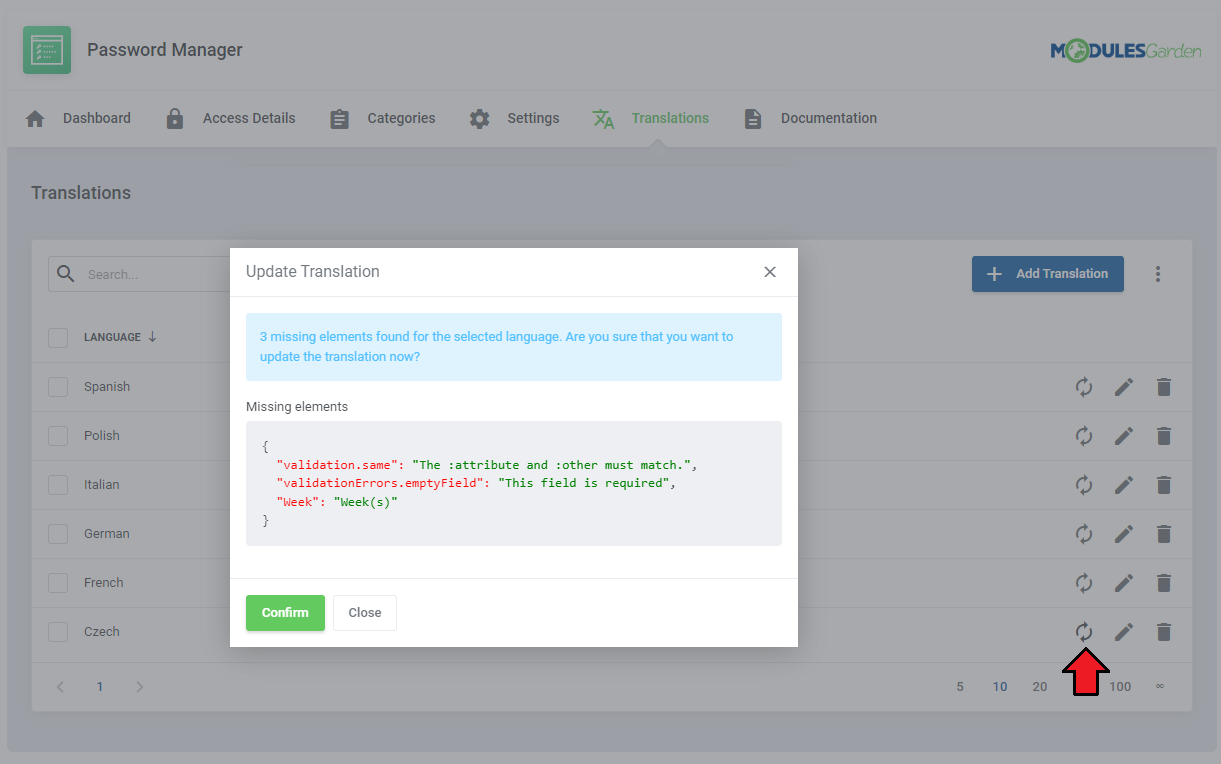1221x764 pixels.
Task: Refresh the Polish translation
Action: [x=1084, y=436]
